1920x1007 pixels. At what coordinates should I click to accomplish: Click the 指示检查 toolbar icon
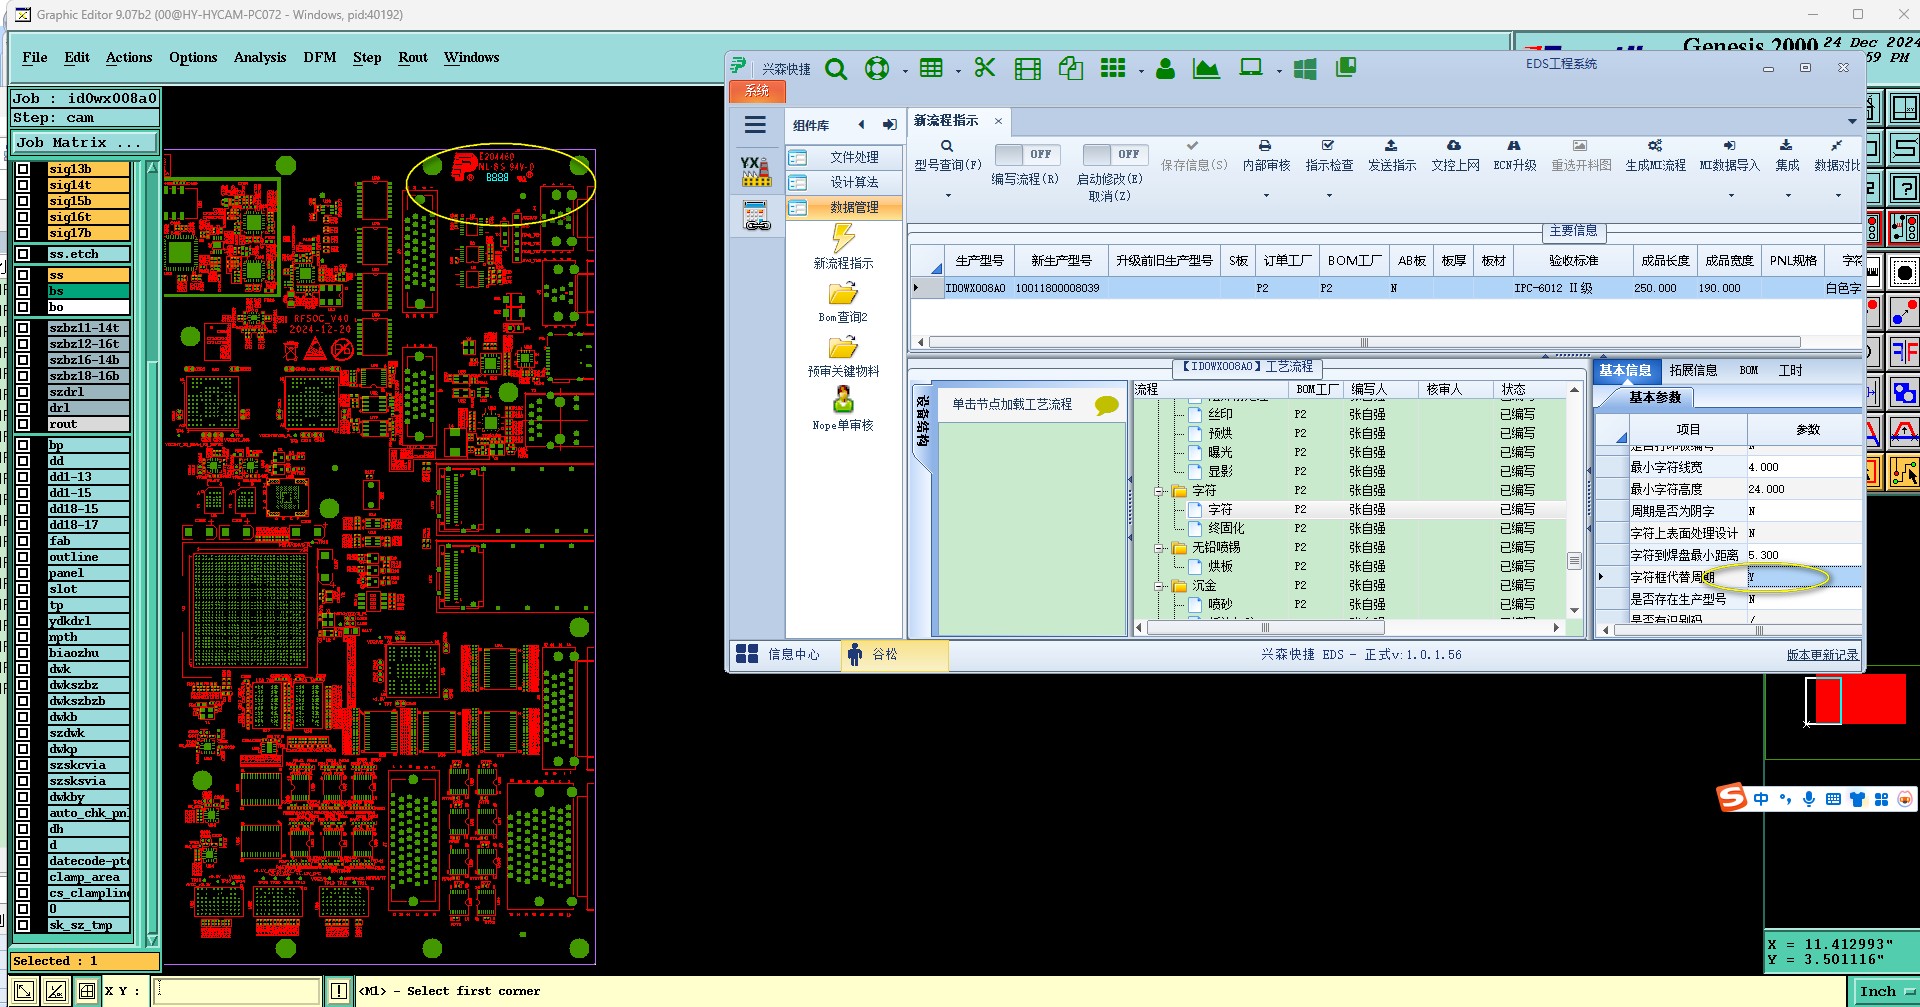click(x=1328, y=146)
